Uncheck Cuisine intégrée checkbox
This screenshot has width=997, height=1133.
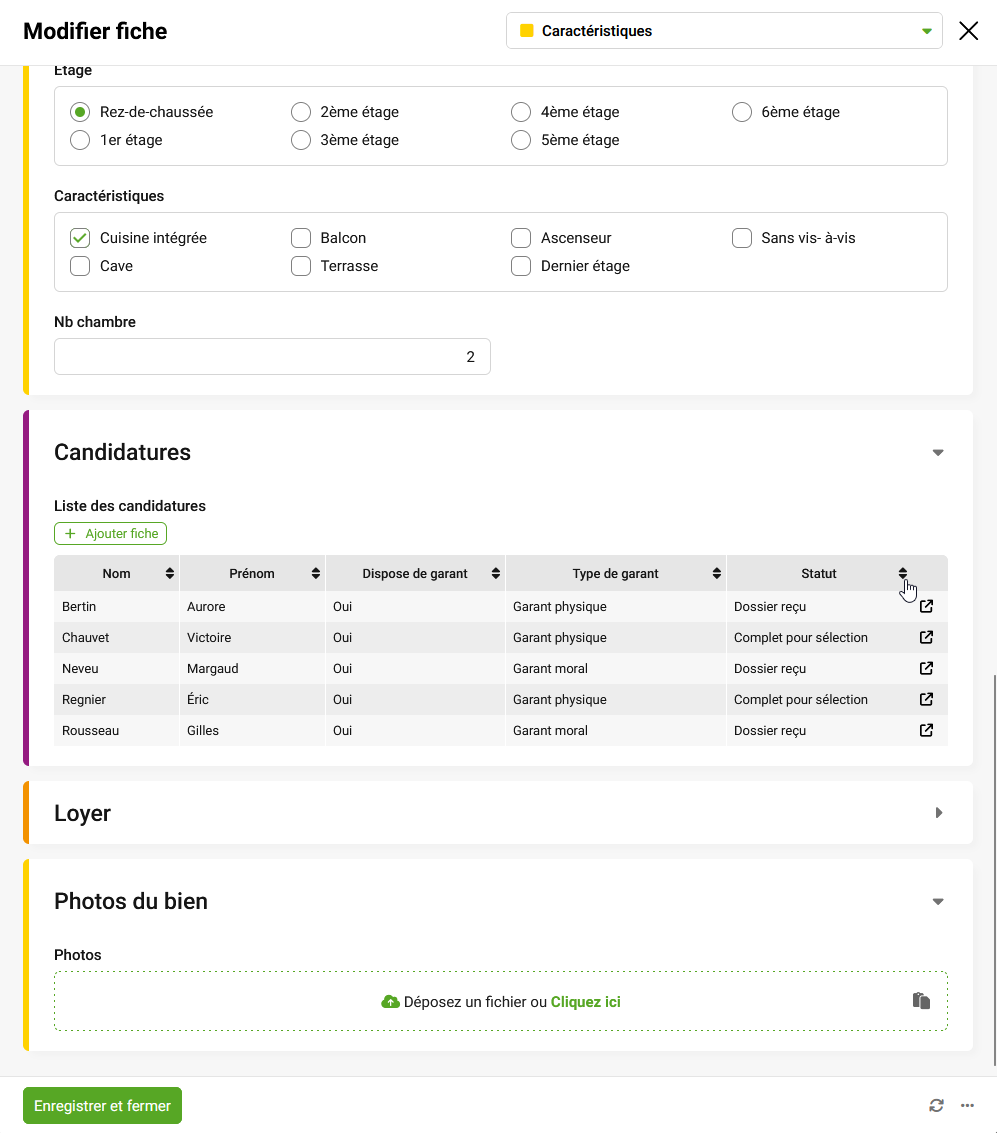80,238
